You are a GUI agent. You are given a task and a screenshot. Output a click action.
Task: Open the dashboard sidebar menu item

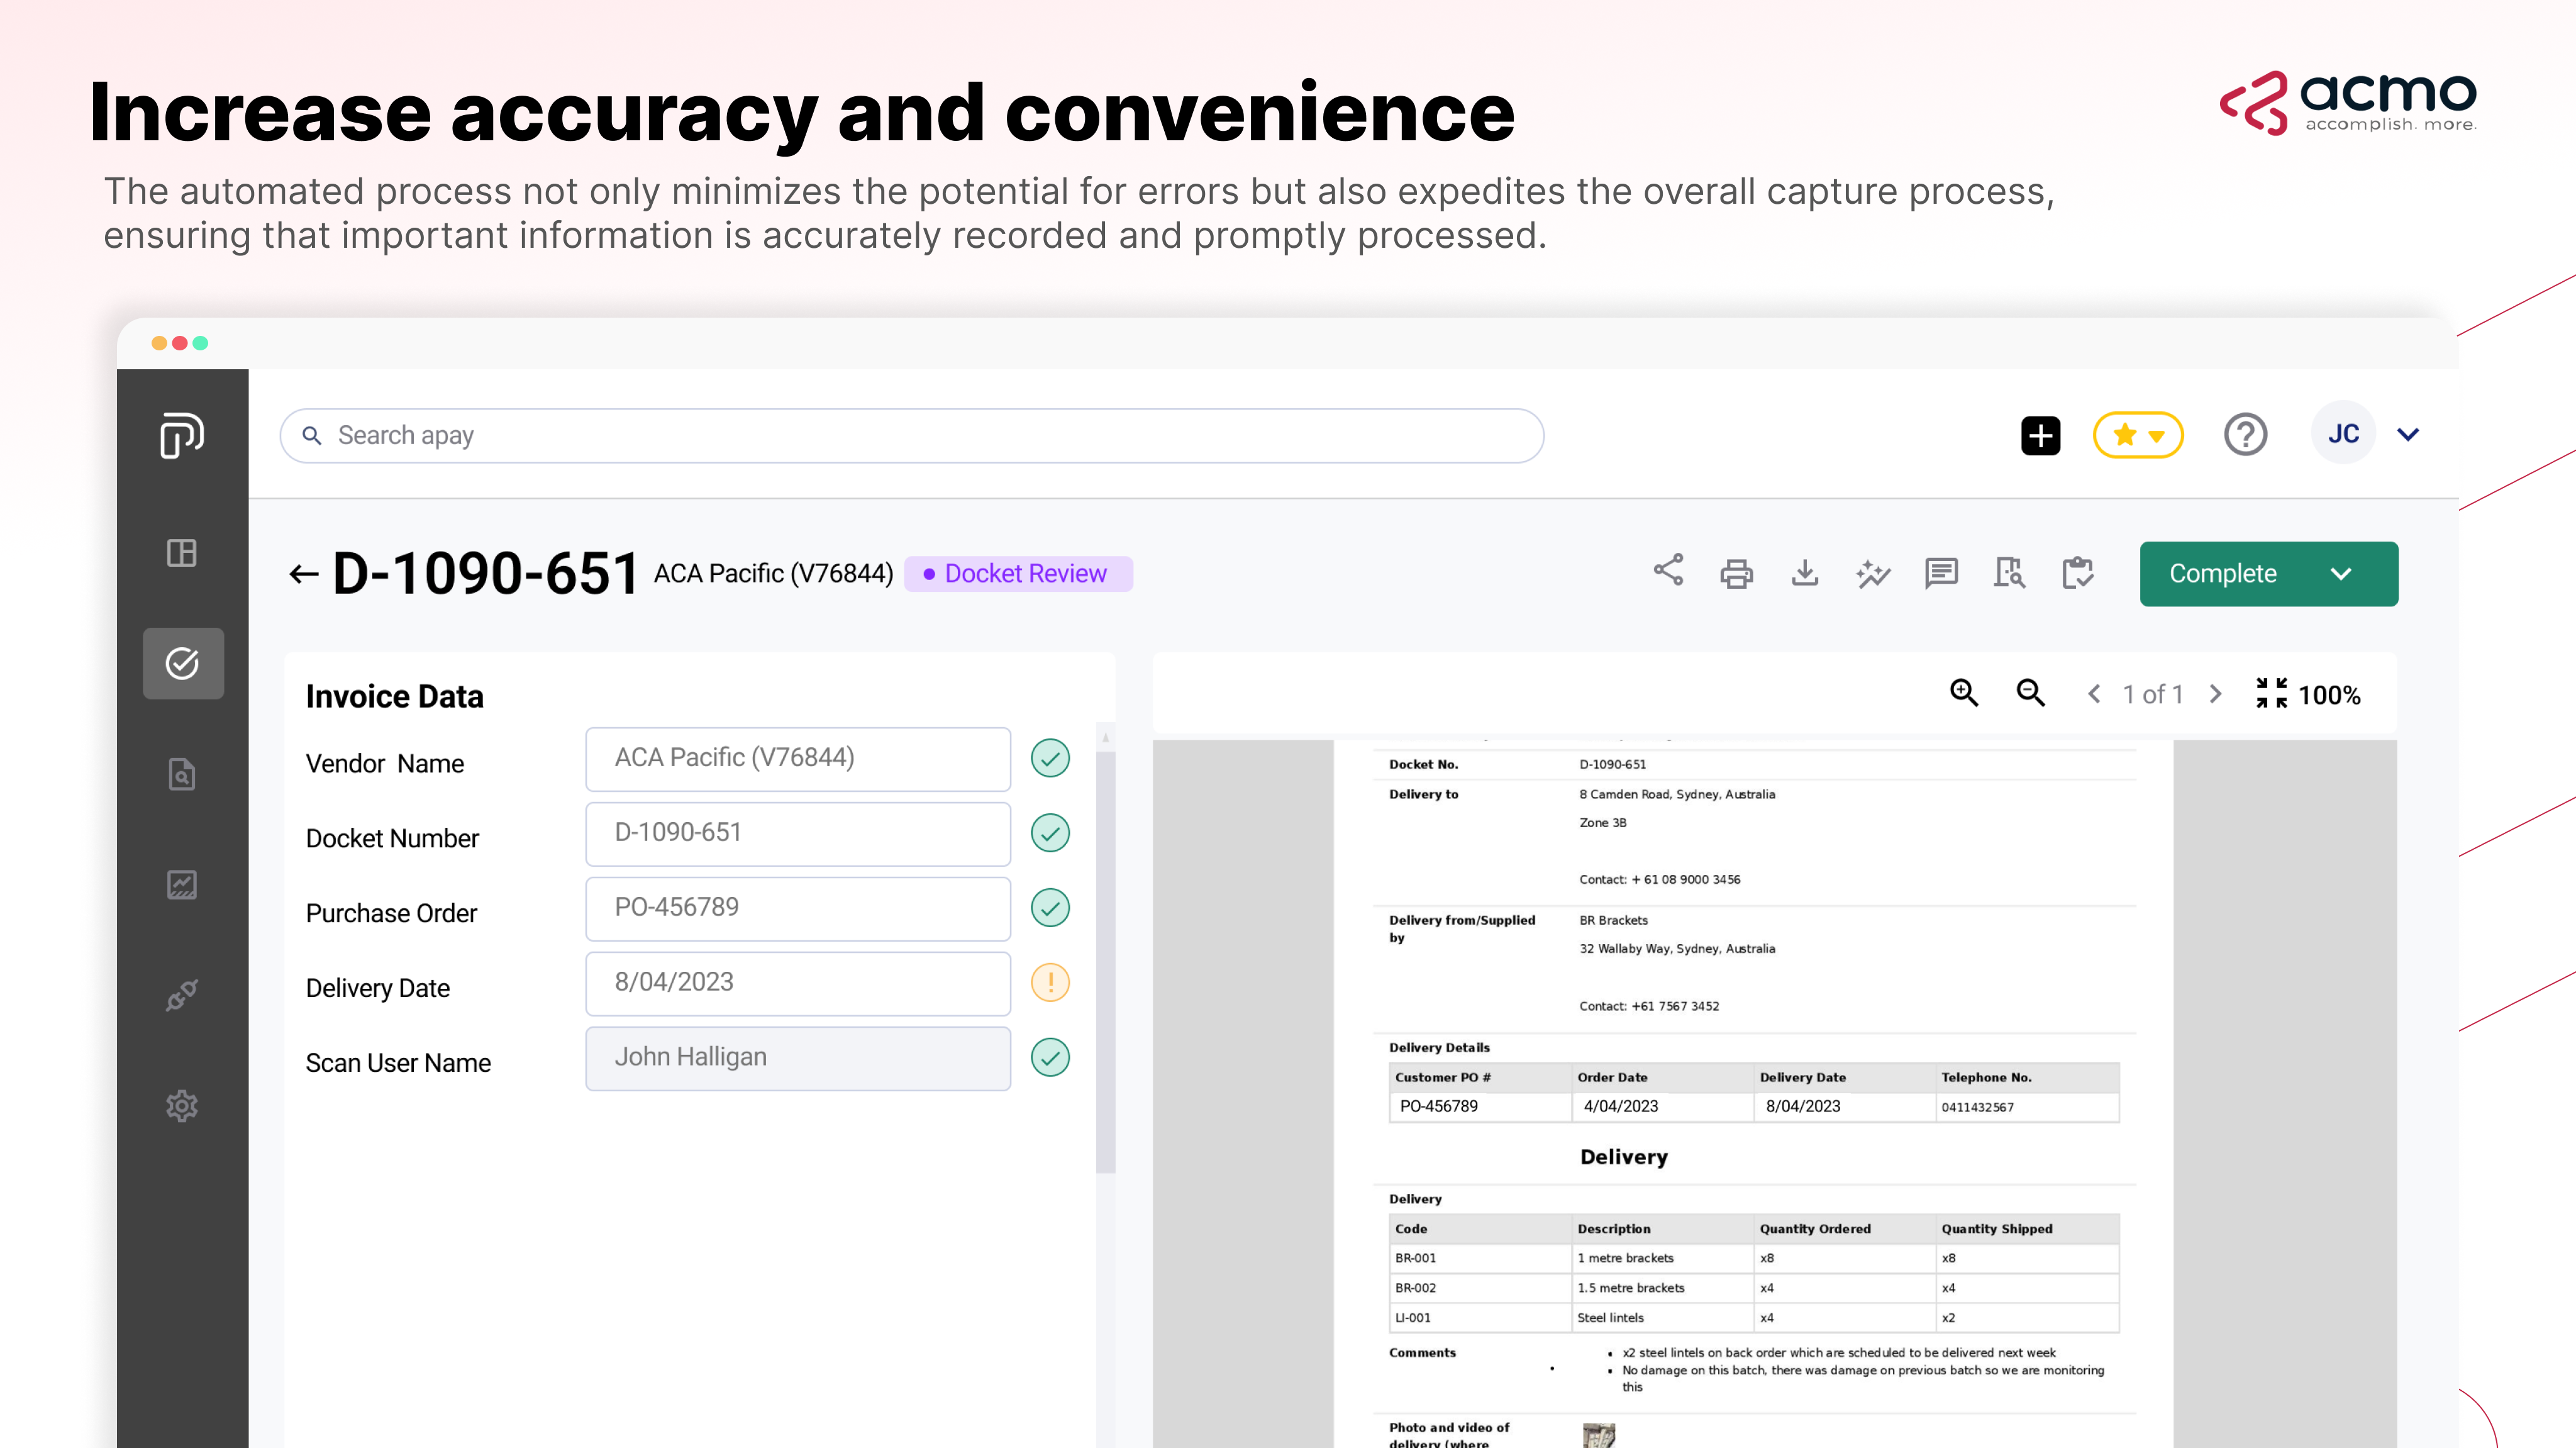(182, 553)
